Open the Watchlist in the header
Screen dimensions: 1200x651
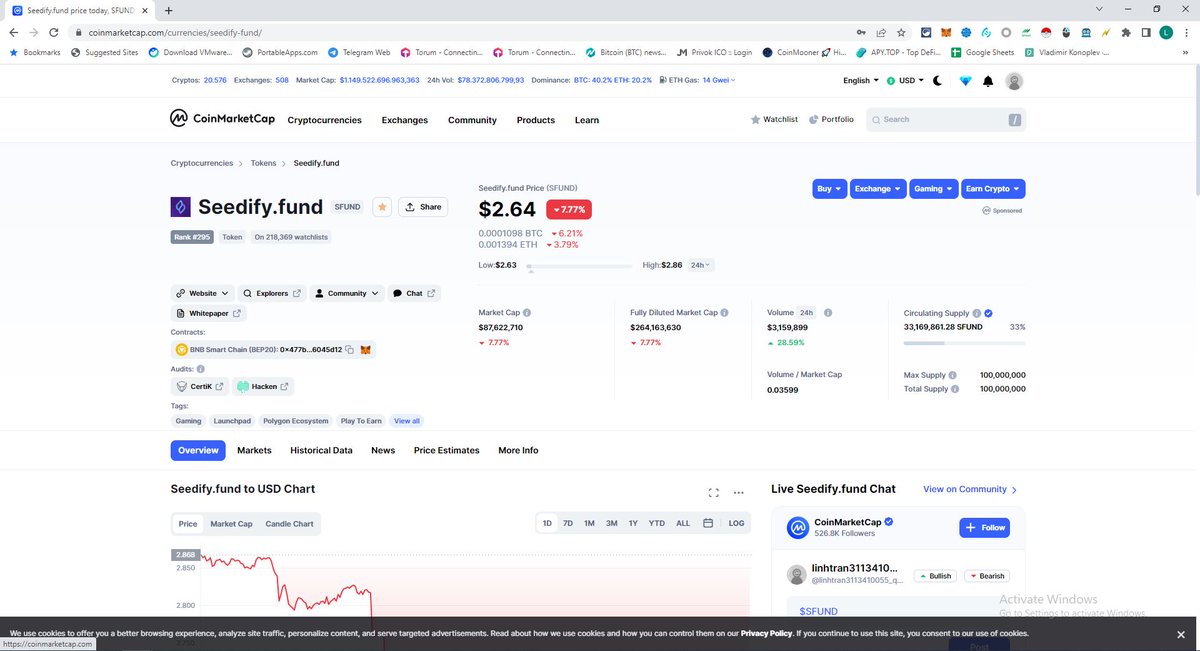(x=774, y=119)
